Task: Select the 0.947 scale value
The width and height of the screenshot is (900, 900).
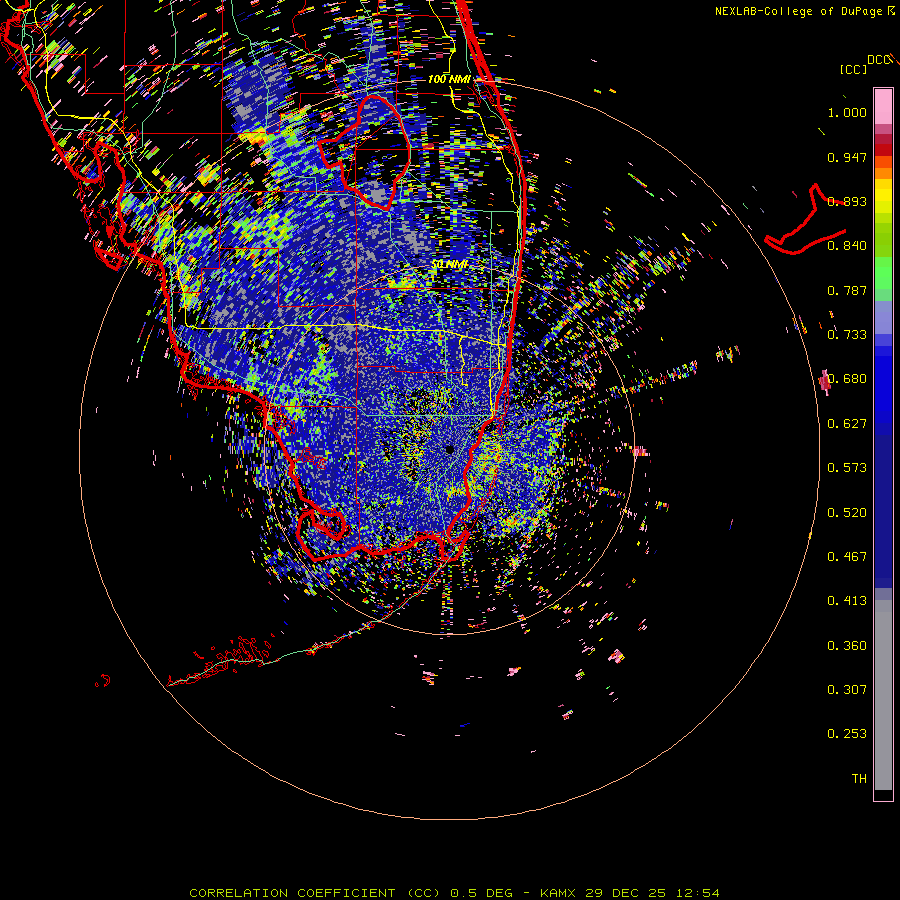Action: (x=847, y=157)
